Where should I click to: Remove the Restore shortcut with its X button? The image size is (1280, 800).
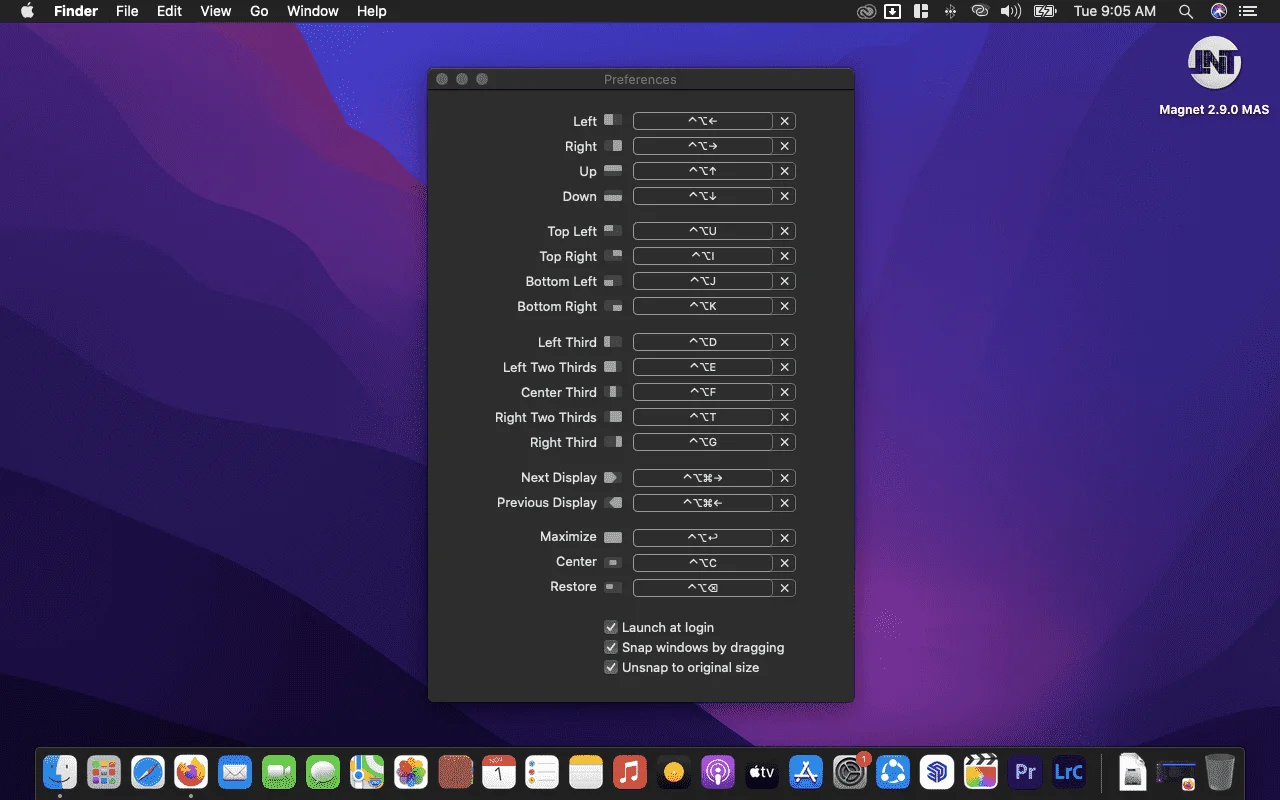(785, 588)
